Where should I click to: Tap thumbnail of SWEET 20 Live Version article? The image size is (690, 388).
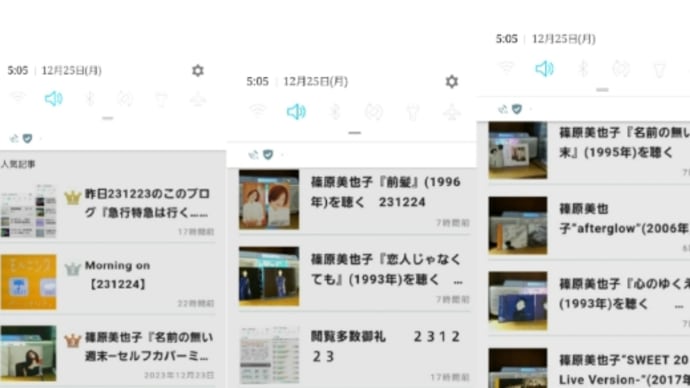pos(518,368)
